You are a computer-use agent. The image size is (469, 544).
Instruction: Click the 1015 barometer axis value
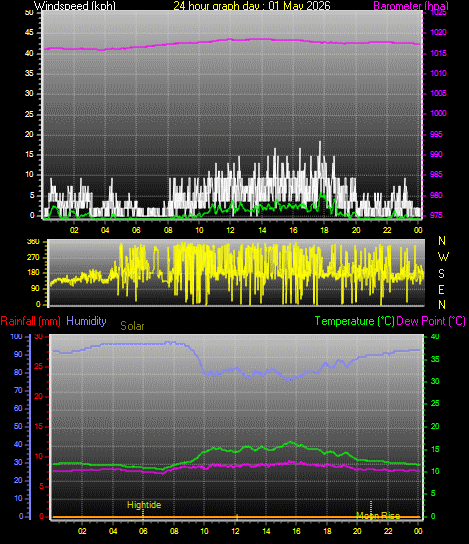(439, 53)
